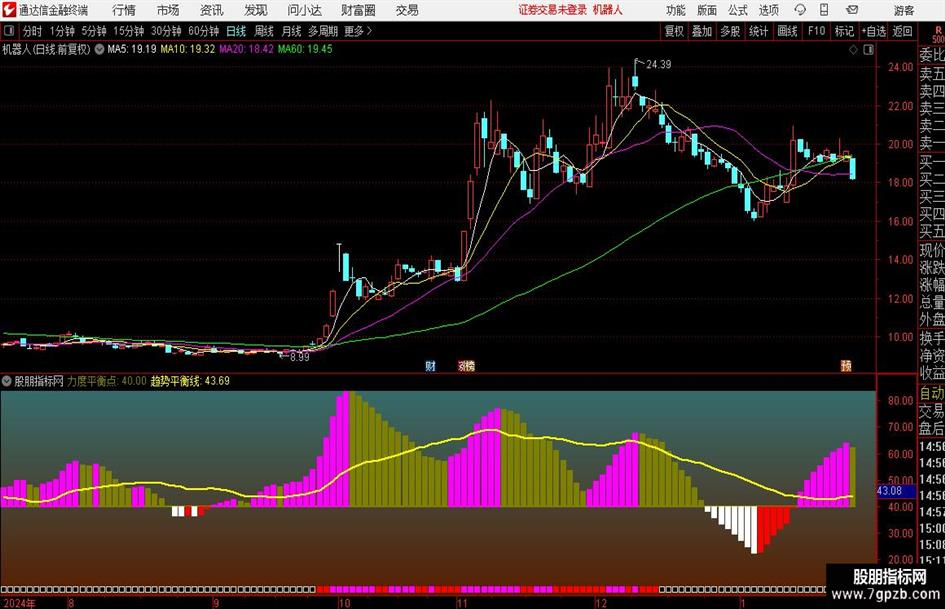The width and height of the screenshot is (945, 609).
Task: Open the 财富圈 menu
Action: [x=358, y=10]
